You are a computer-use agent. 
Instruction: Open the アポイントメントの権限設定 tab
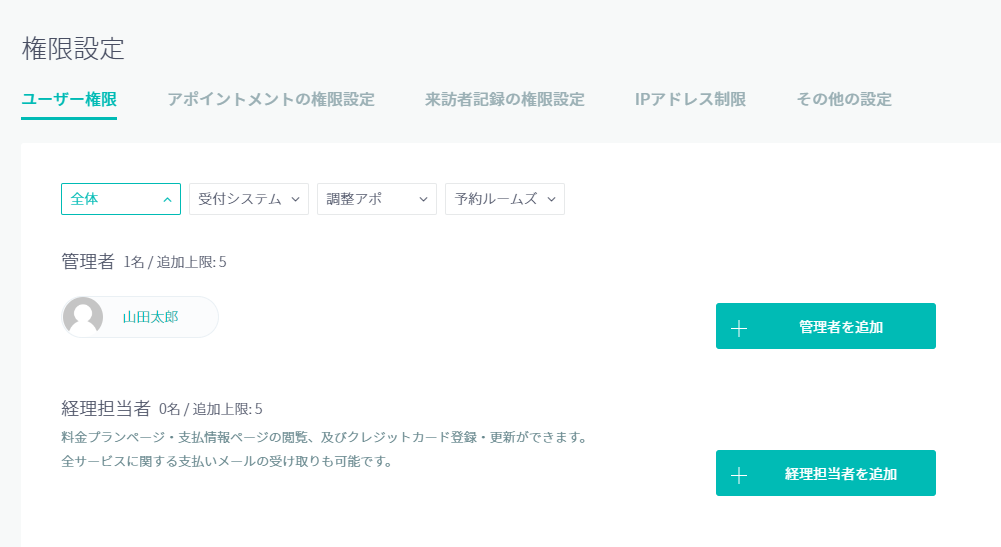(x=271, y=100)
